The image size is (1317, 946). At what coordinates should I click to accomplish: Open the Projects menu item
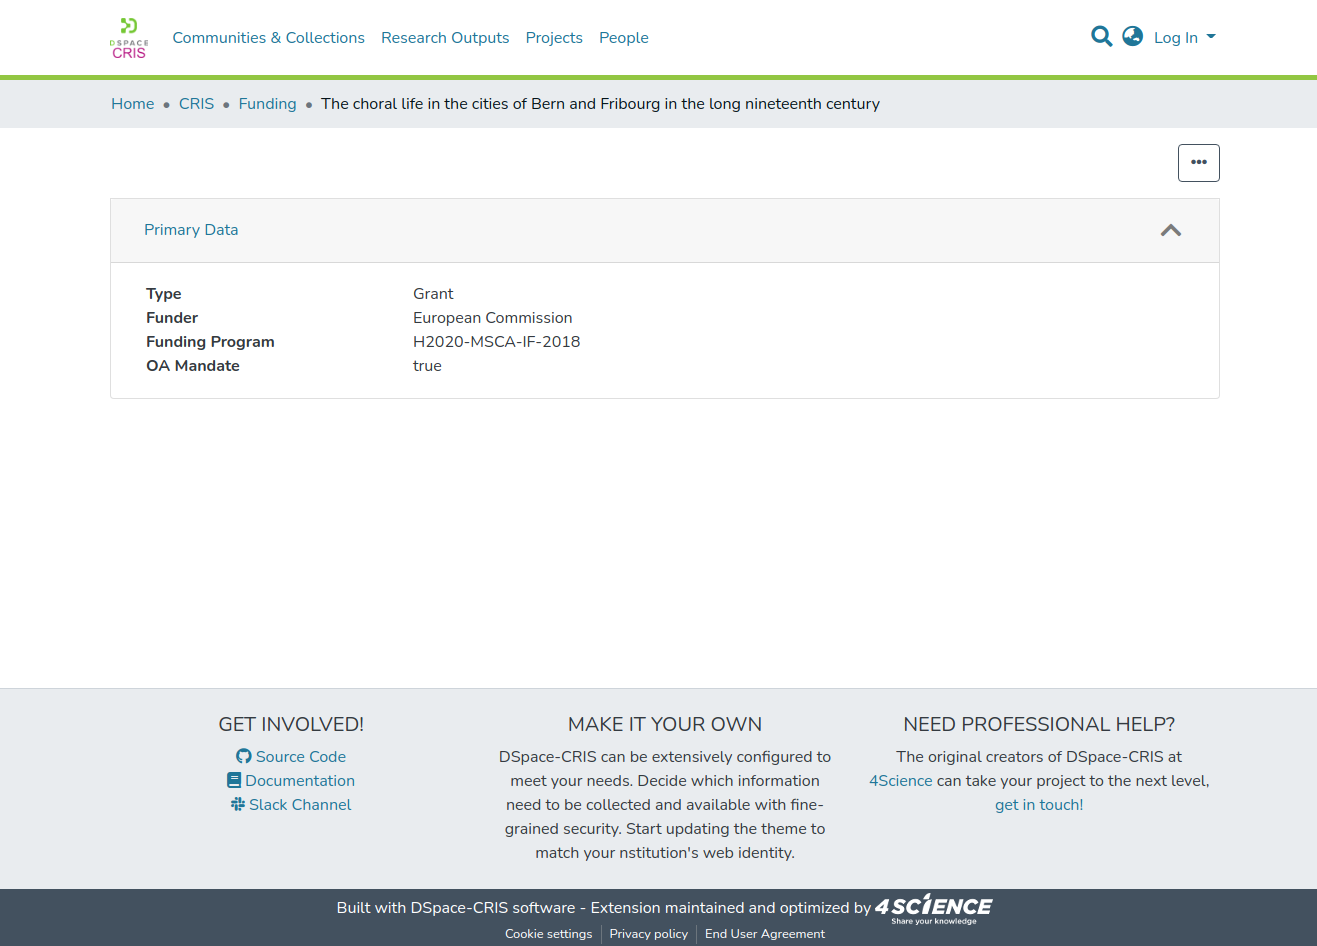point(554,38)
